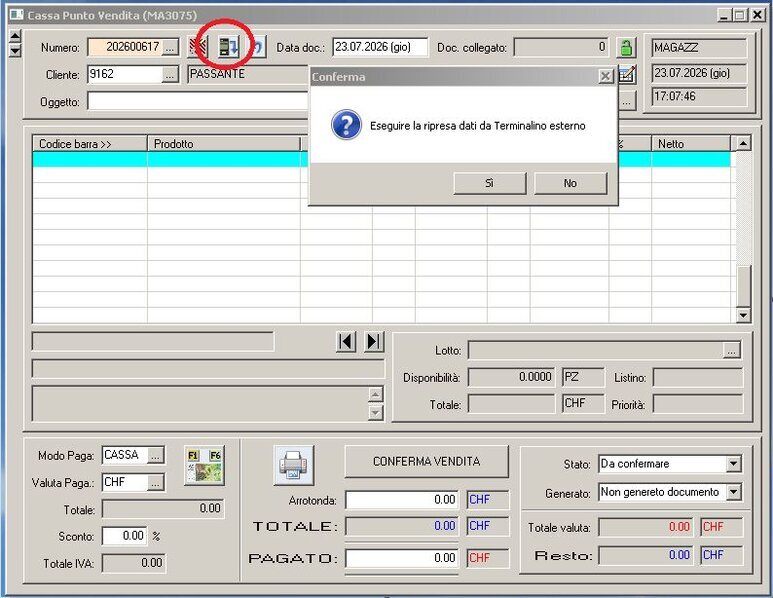The image size is (773, 598).
Task: Minimize the Cassa Punto Vendita window
Action: [724, 15]
